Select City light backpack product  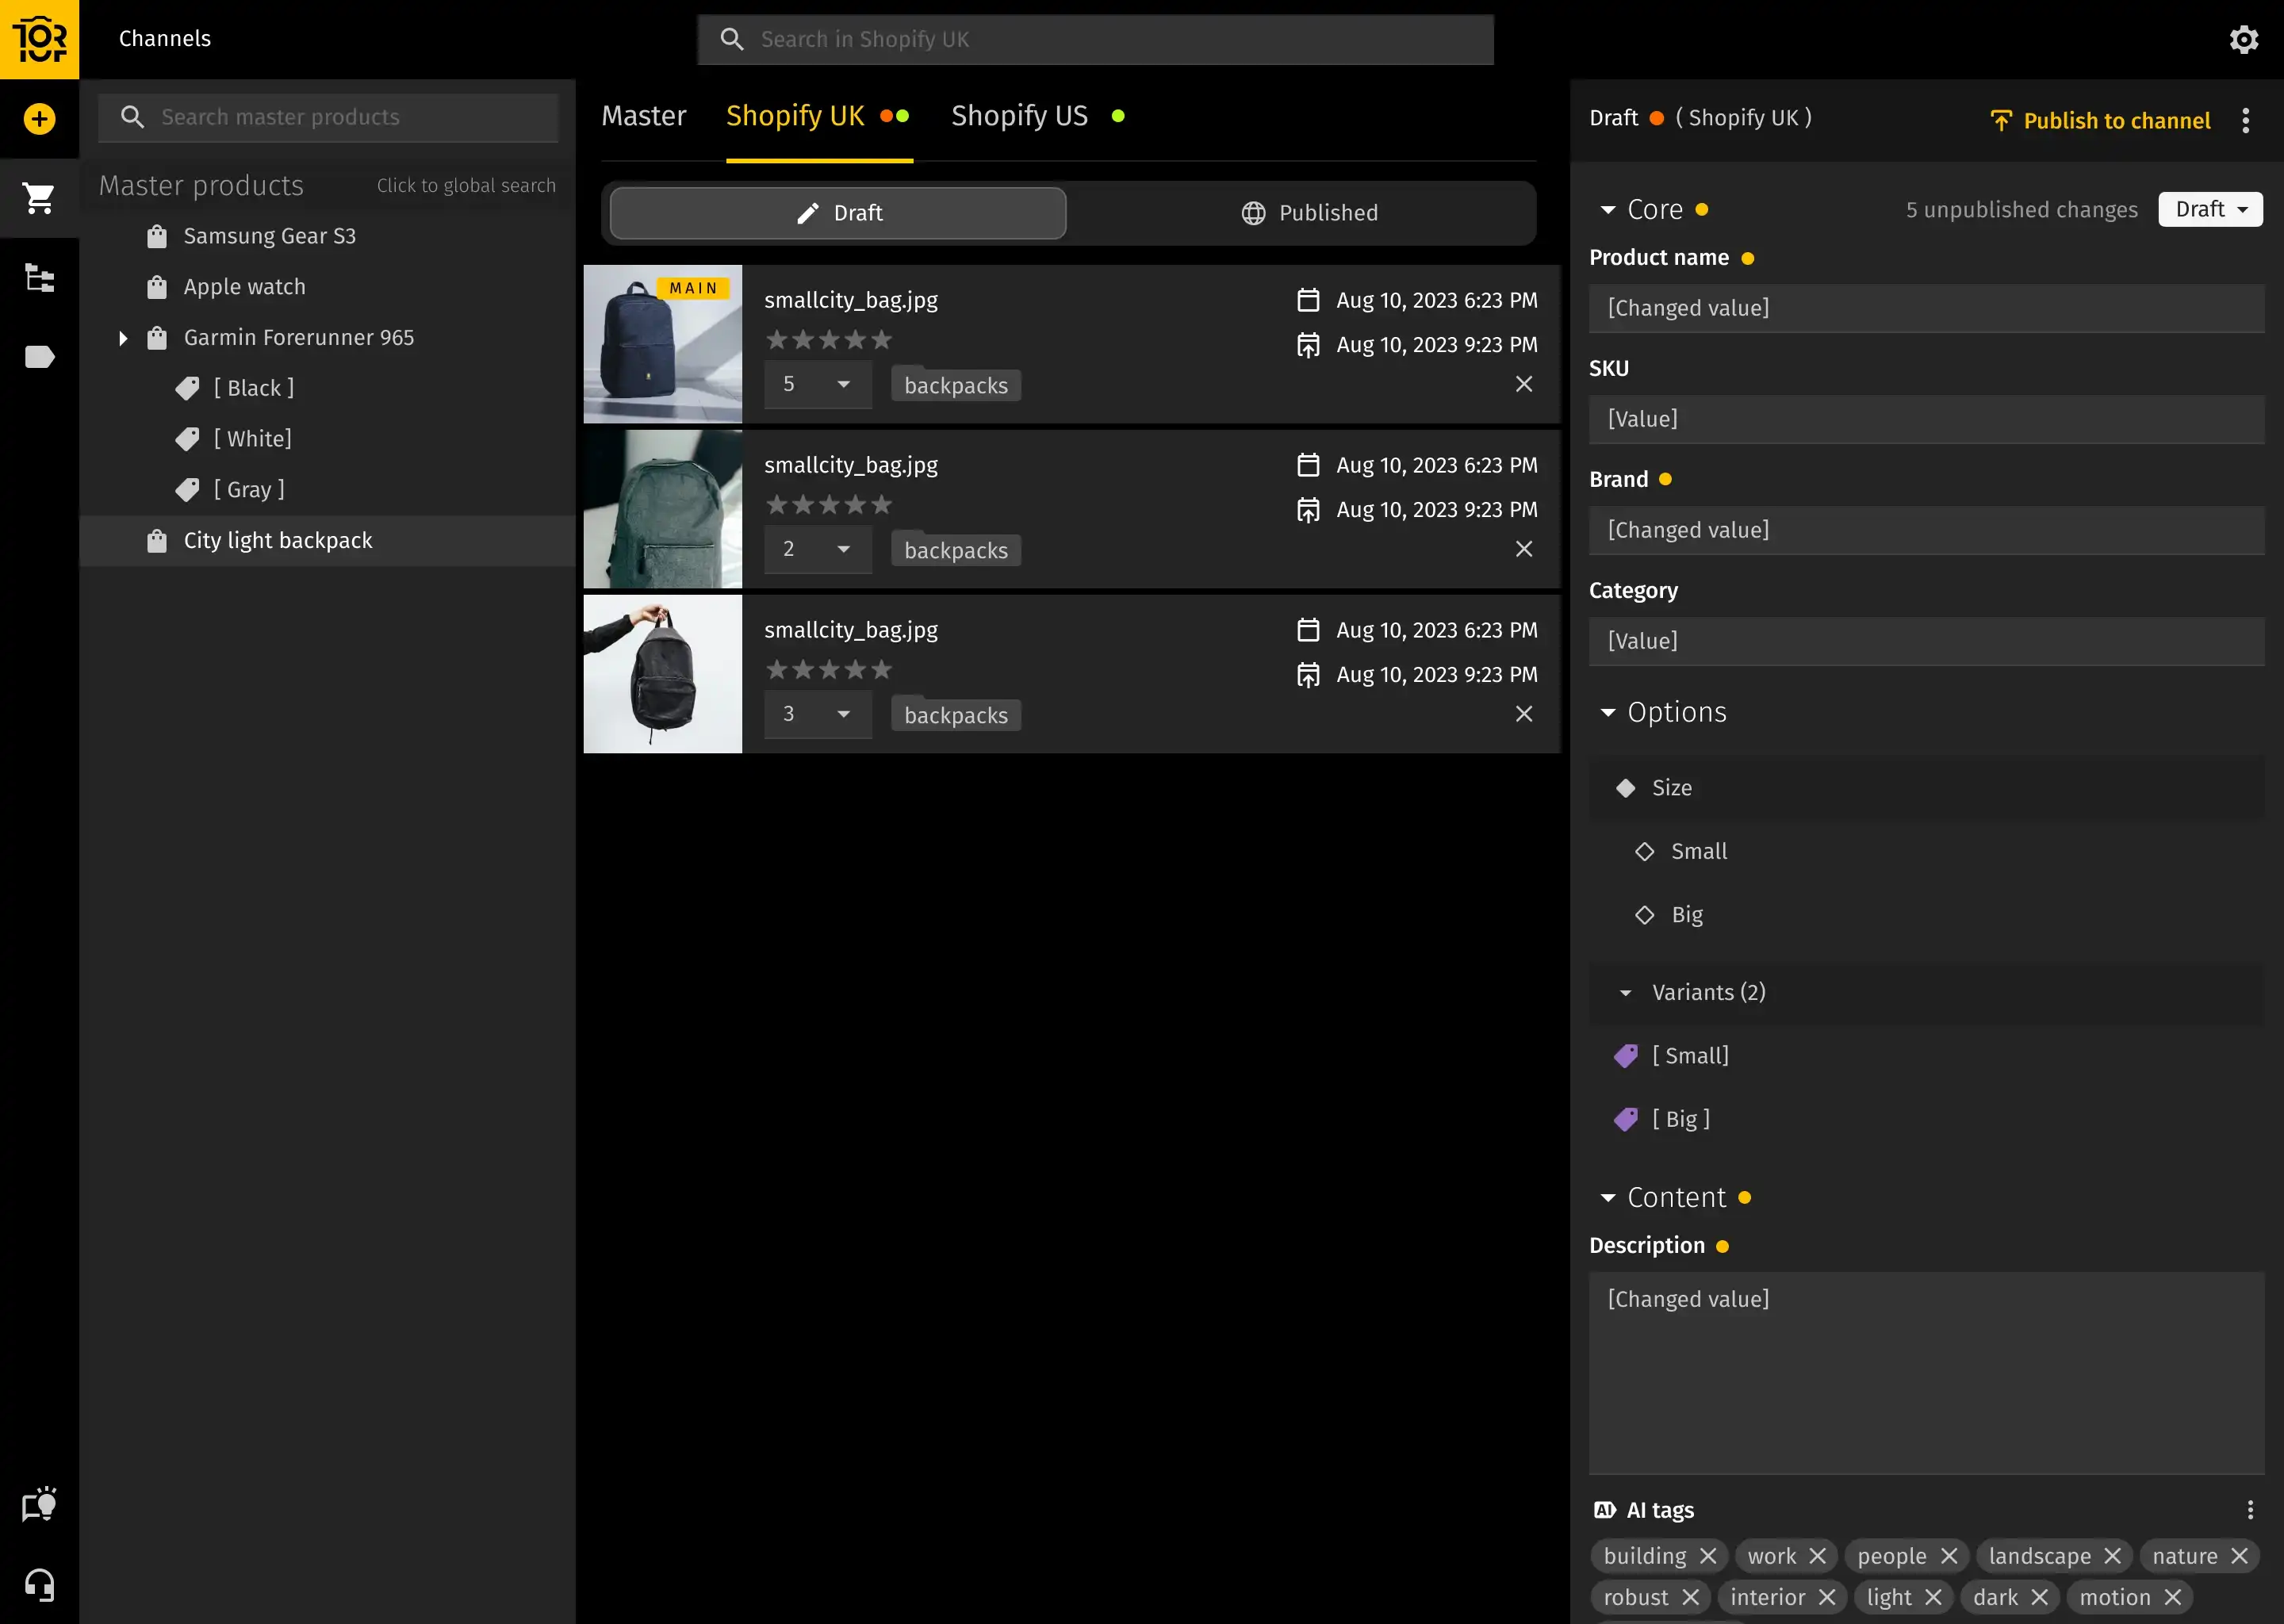point(327,541)
